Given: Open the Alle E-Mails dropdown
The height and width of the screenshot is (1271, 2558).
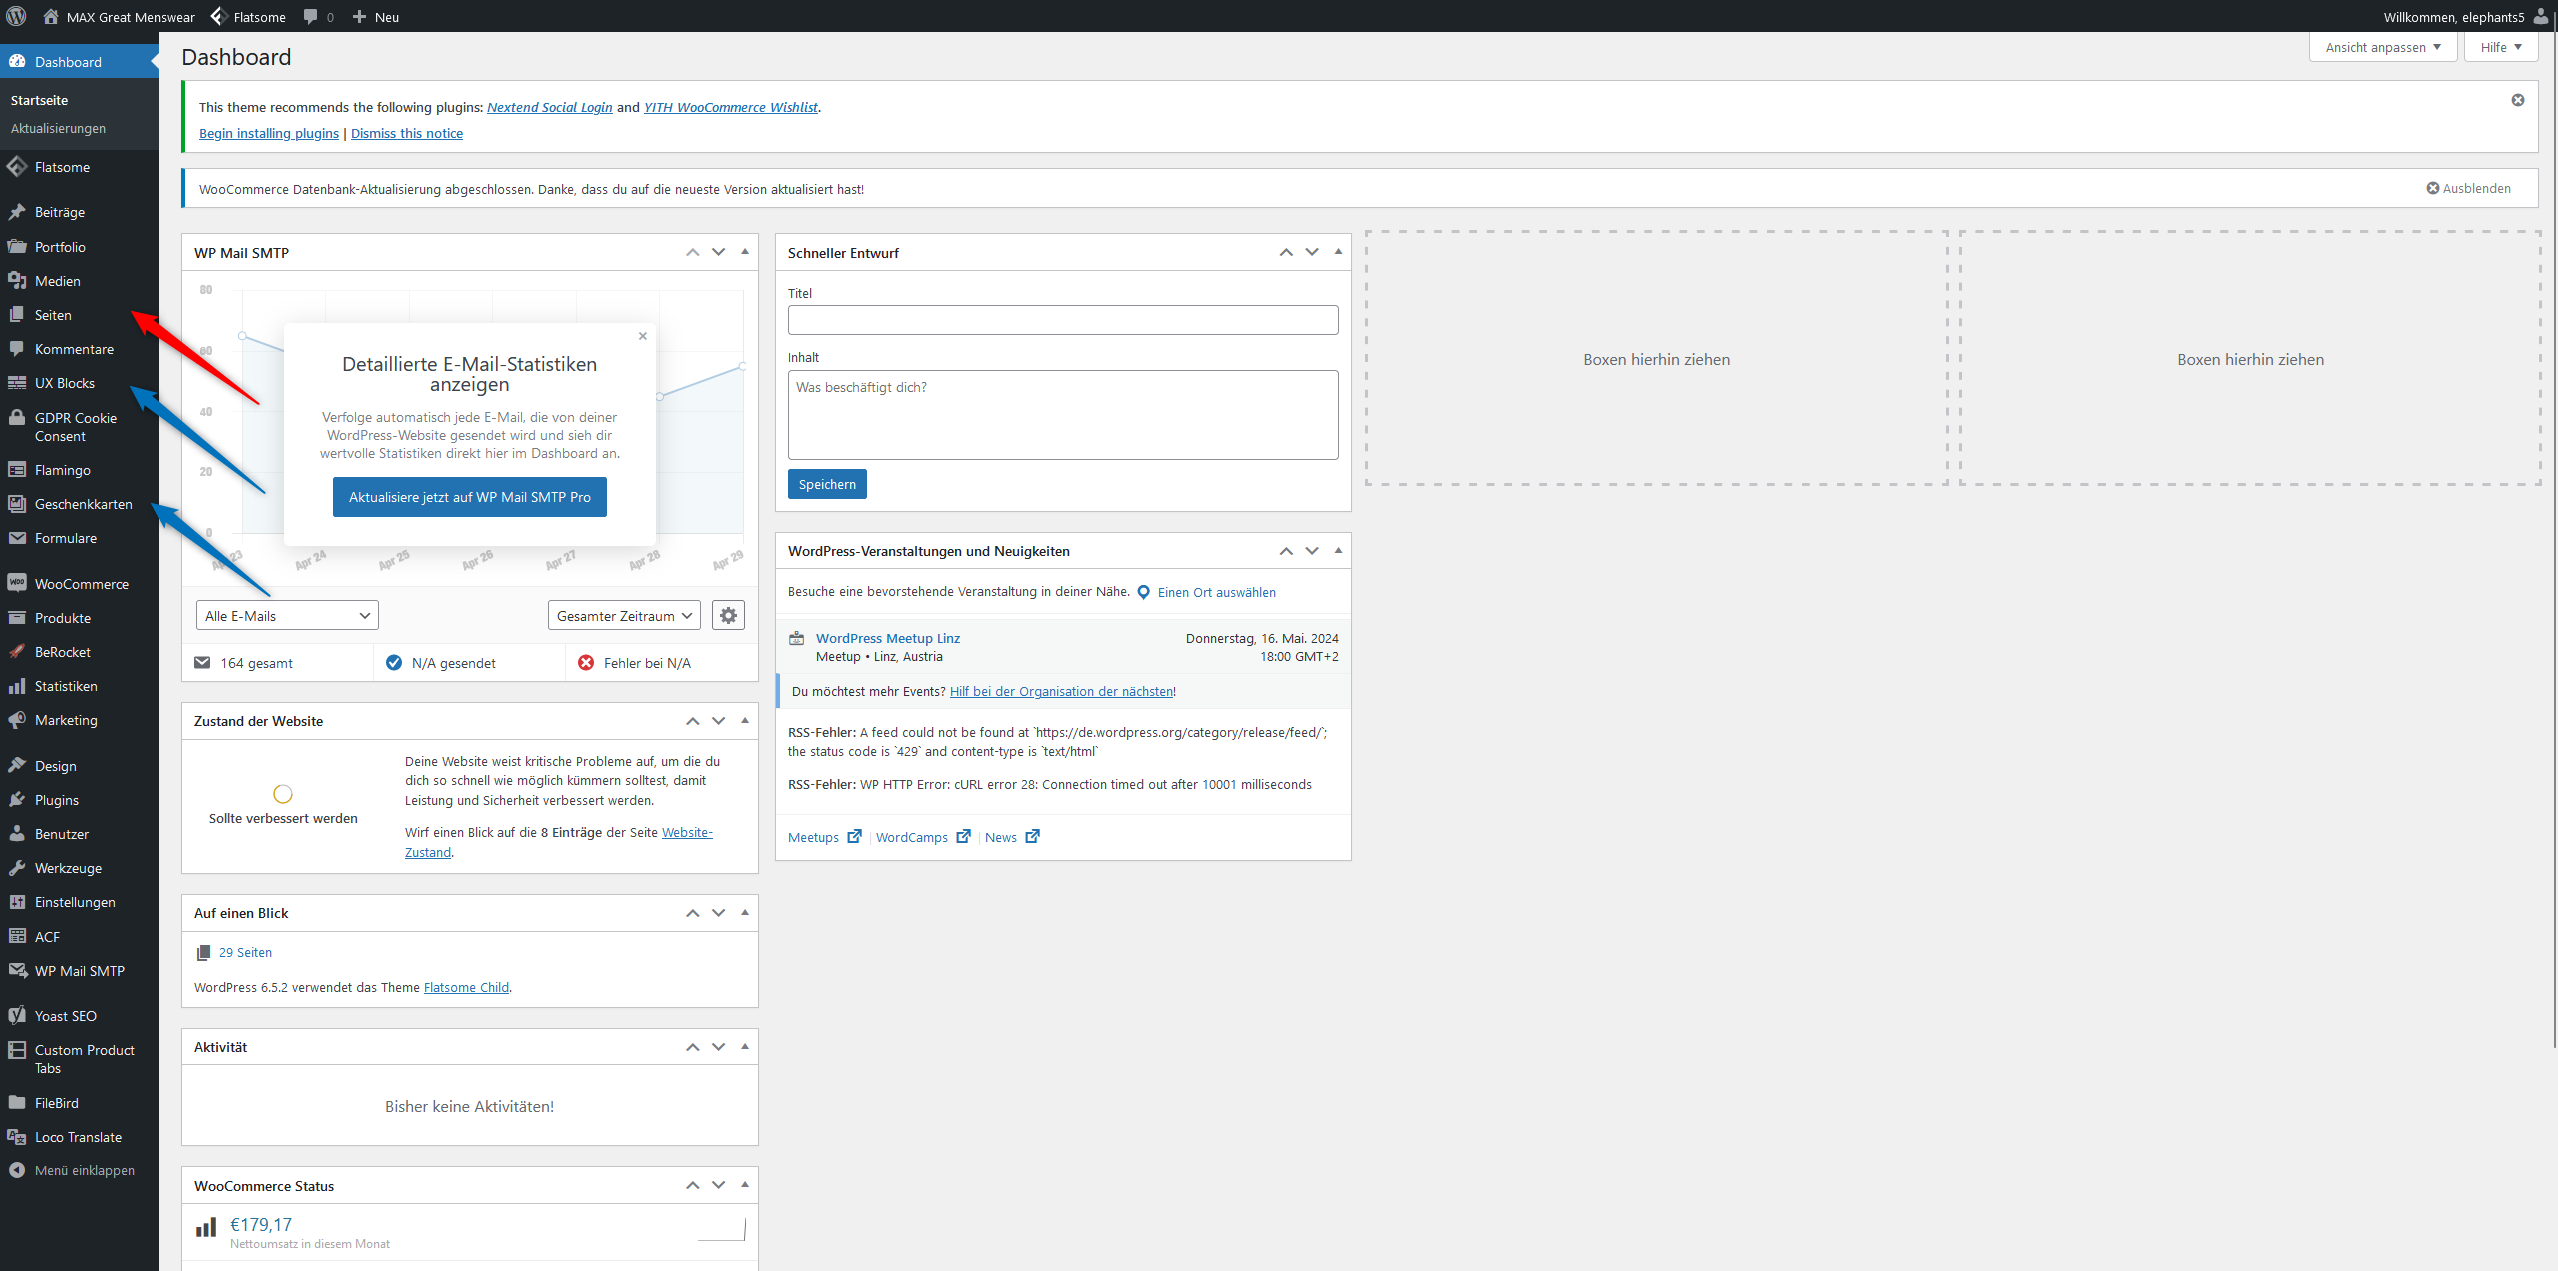Looking at the screenshot, I should (x=287, y=615).
